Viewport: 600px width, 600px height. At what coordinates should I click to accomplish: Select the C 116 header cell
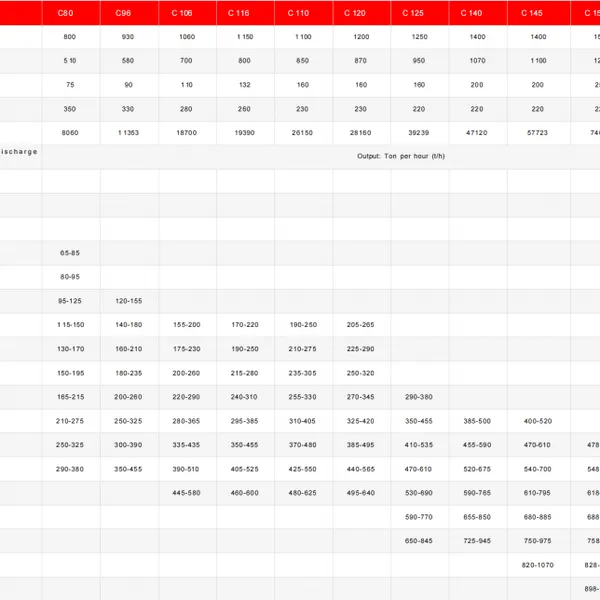pos(245,13)
